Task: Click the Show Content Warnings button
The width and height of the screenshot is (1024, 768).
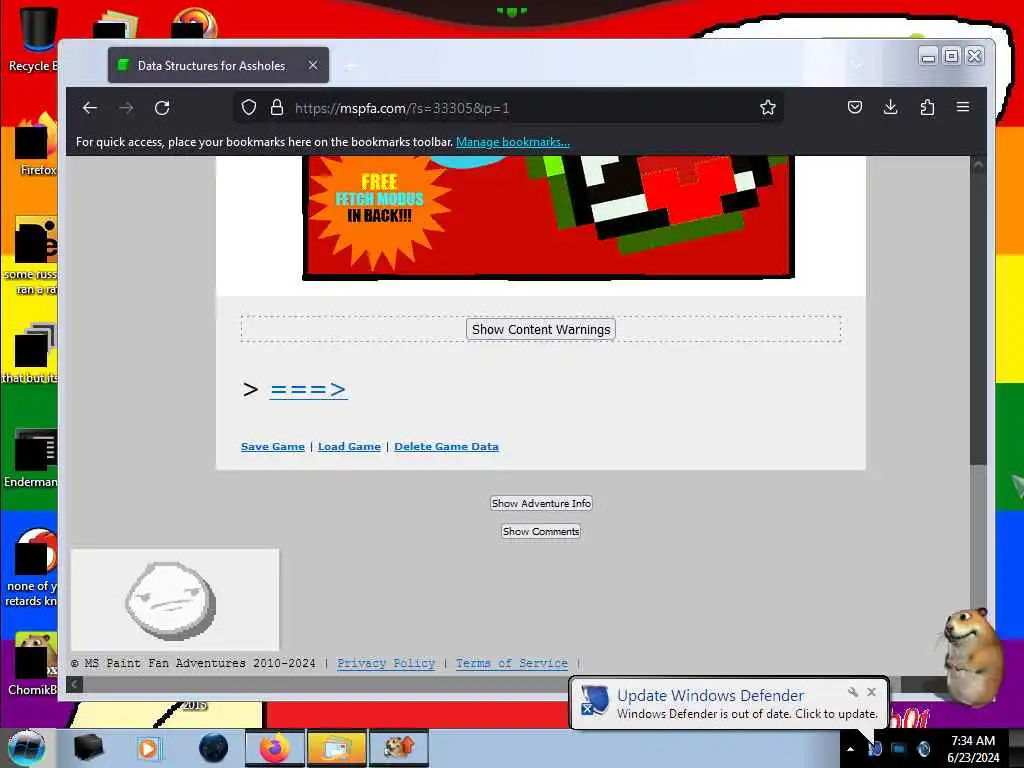Action: click(x=541, y=329)
